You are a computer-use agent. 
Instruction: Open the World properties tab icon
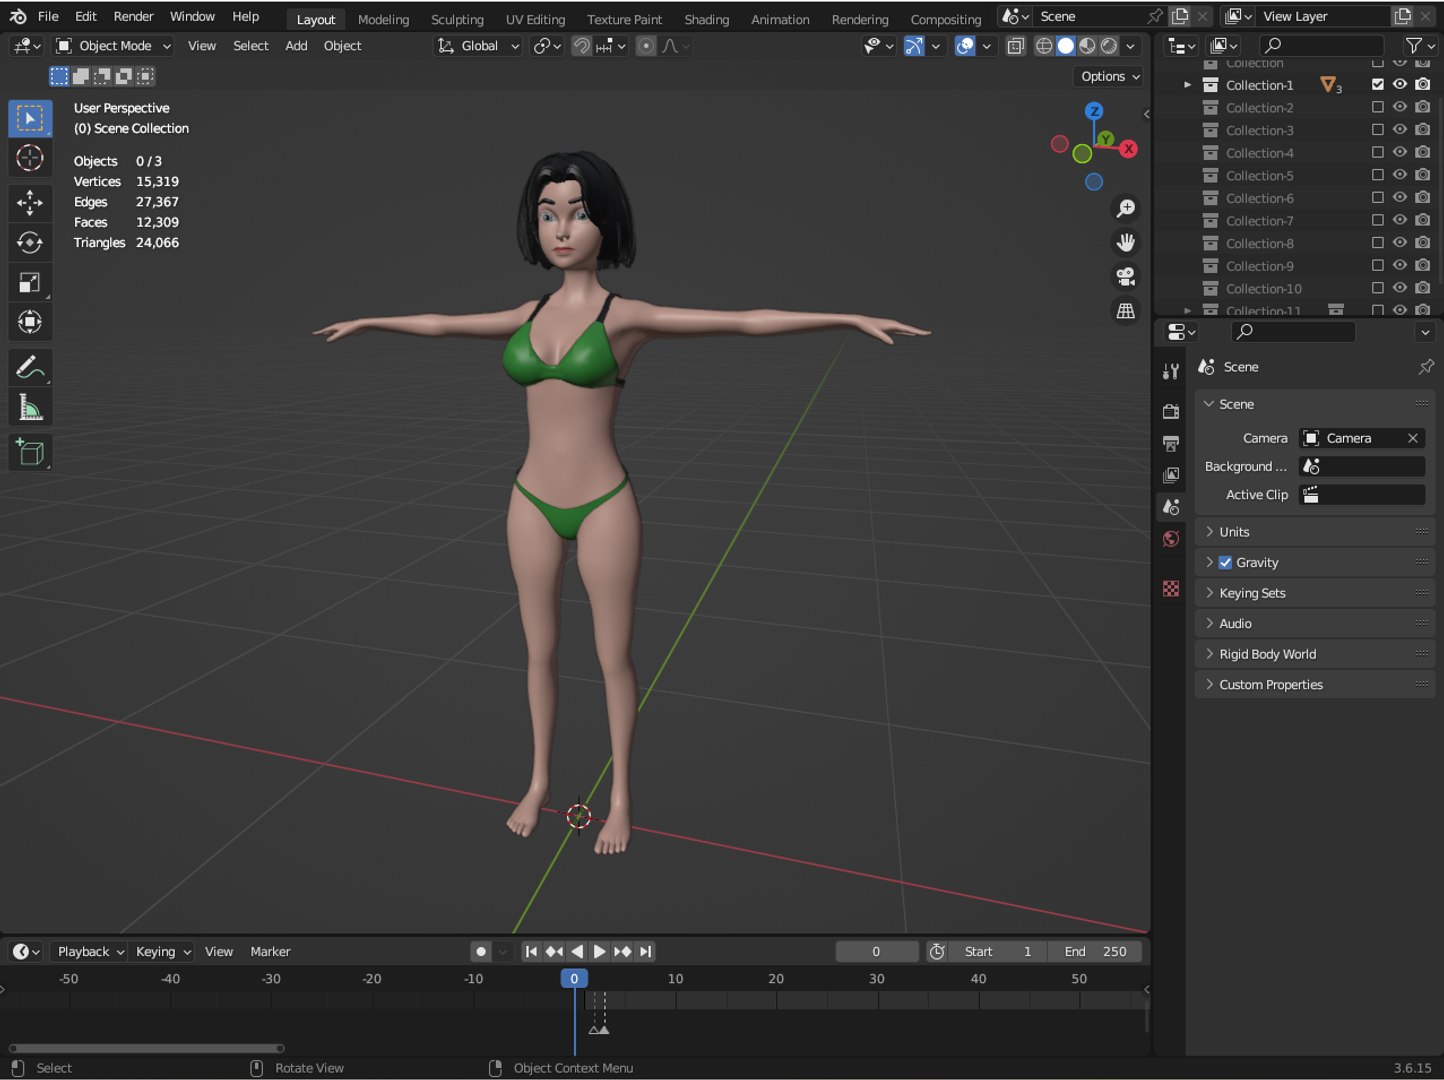coord(1171,539)
